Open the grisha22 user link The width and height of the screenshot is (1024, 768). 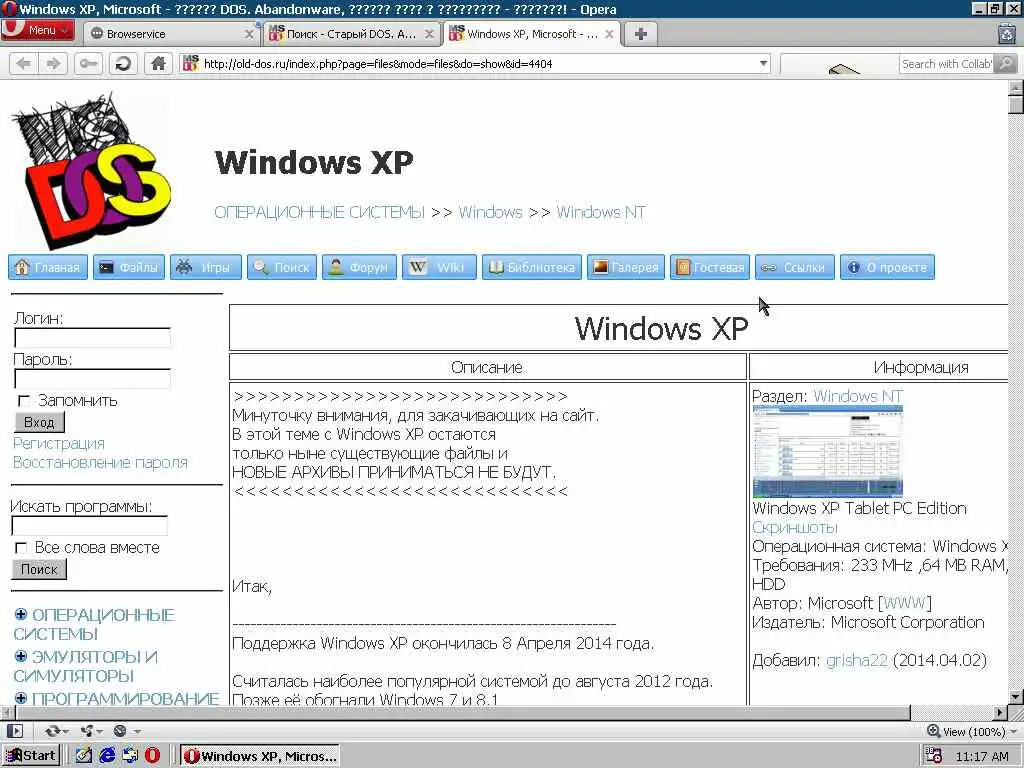(857, 660)
